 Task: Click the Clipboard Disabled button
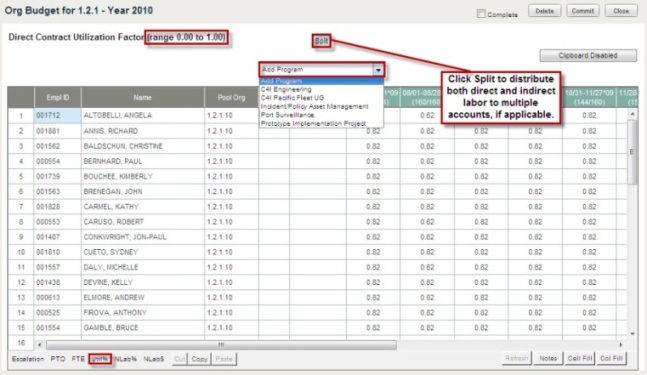(x=588, y=56)
